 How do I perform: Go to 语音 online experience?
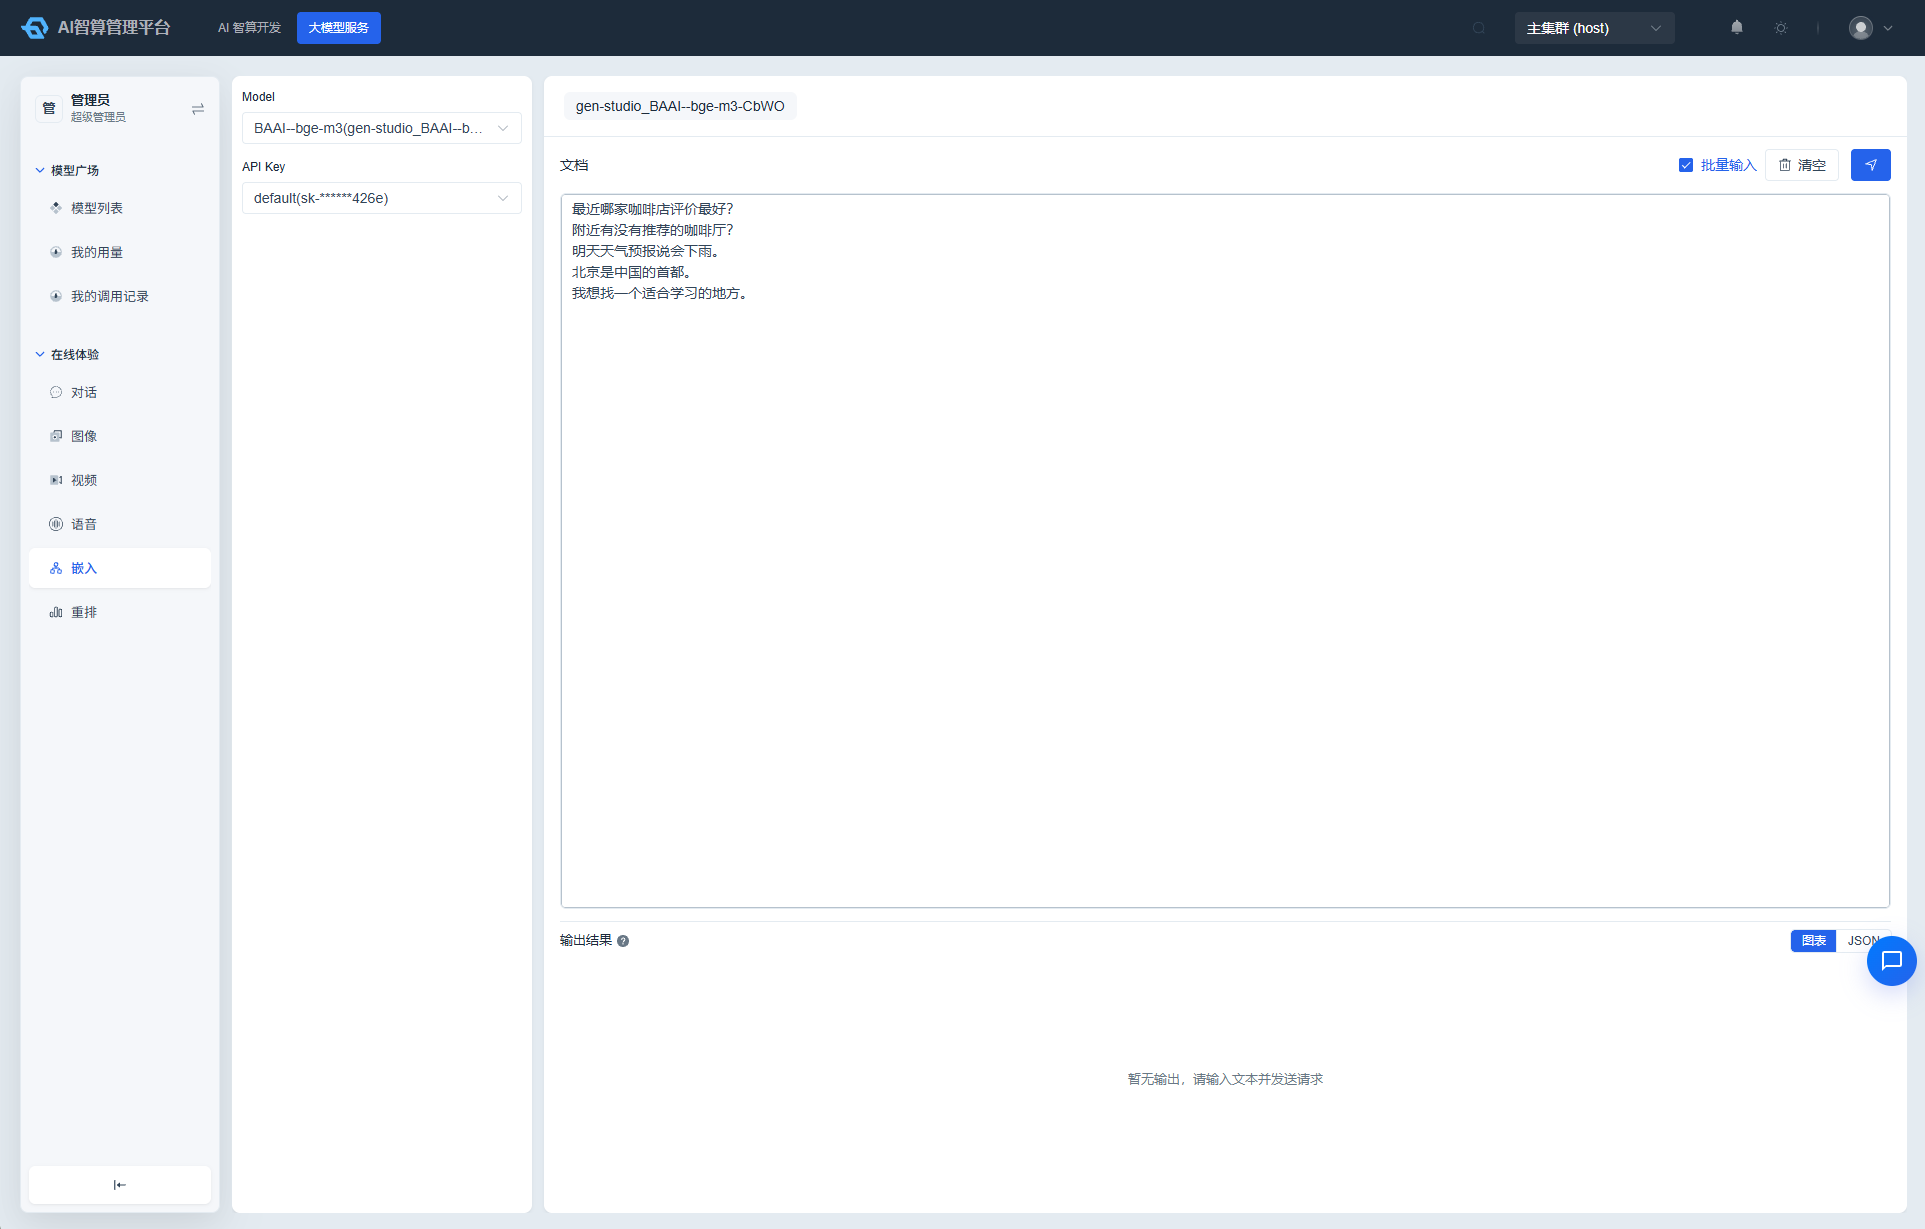coord(120,524)
